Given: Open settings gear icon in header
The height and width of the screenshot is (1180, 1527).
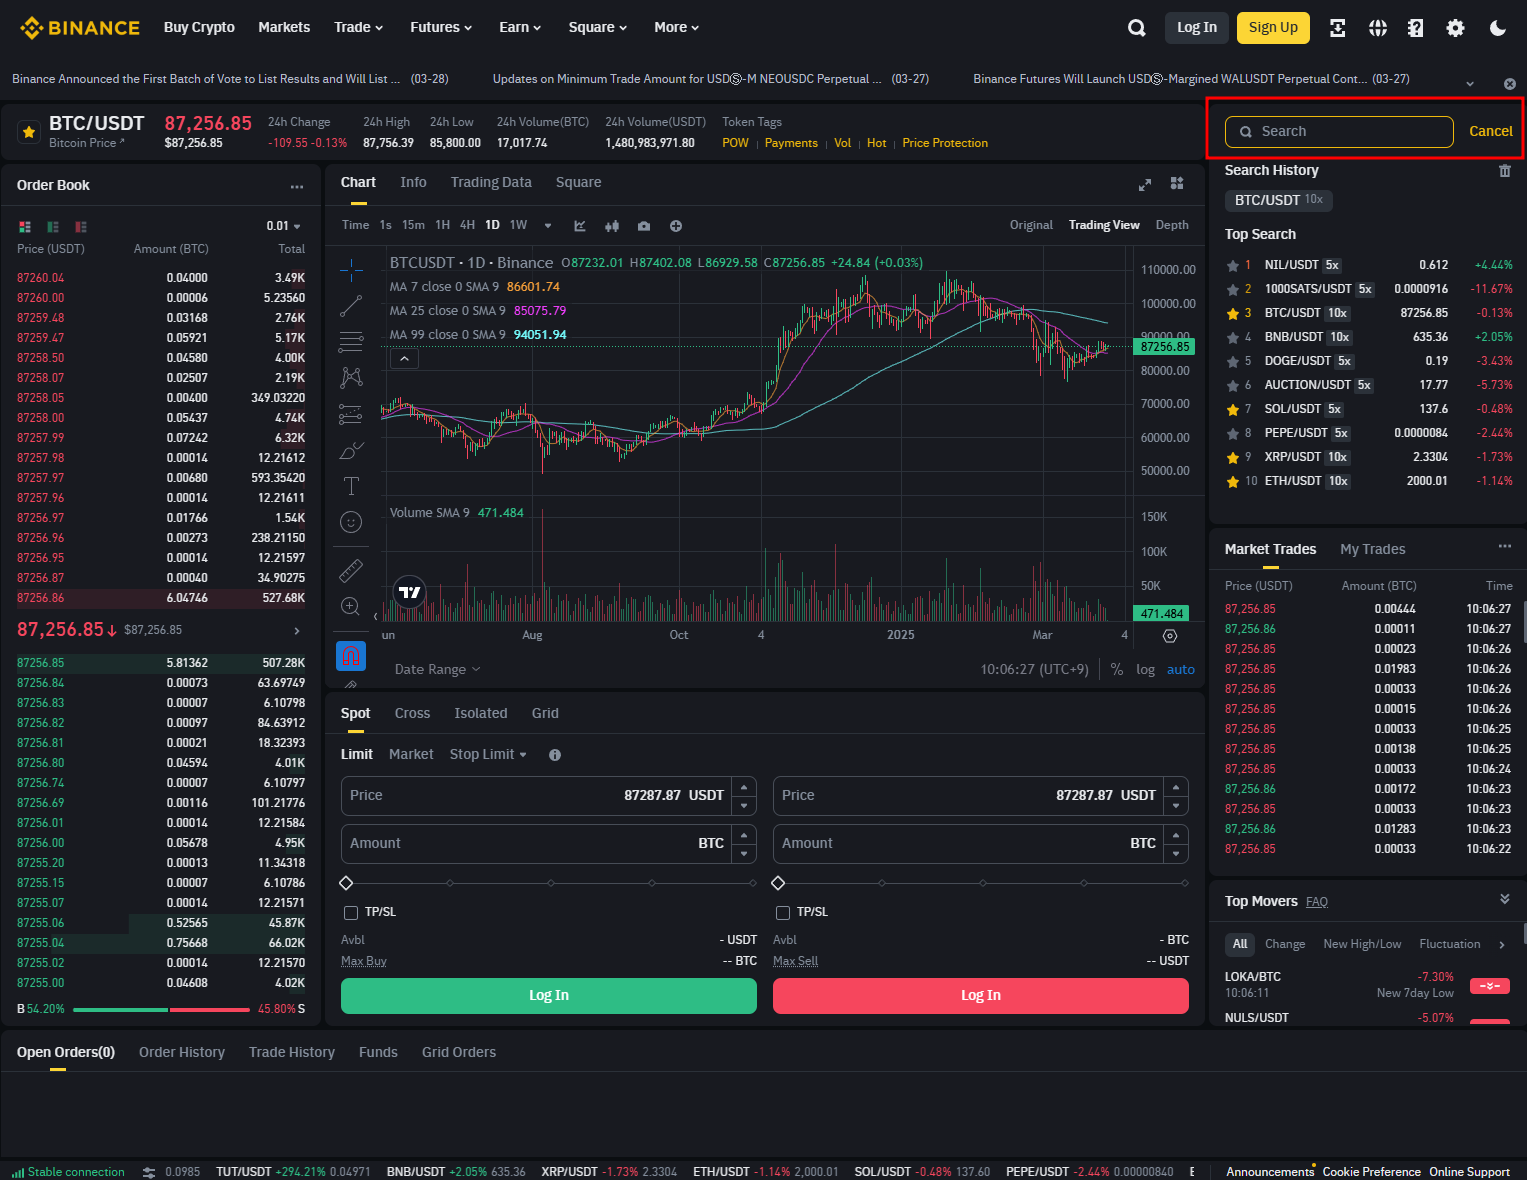Looking at the screenshot, I should tap(1455, 28).
